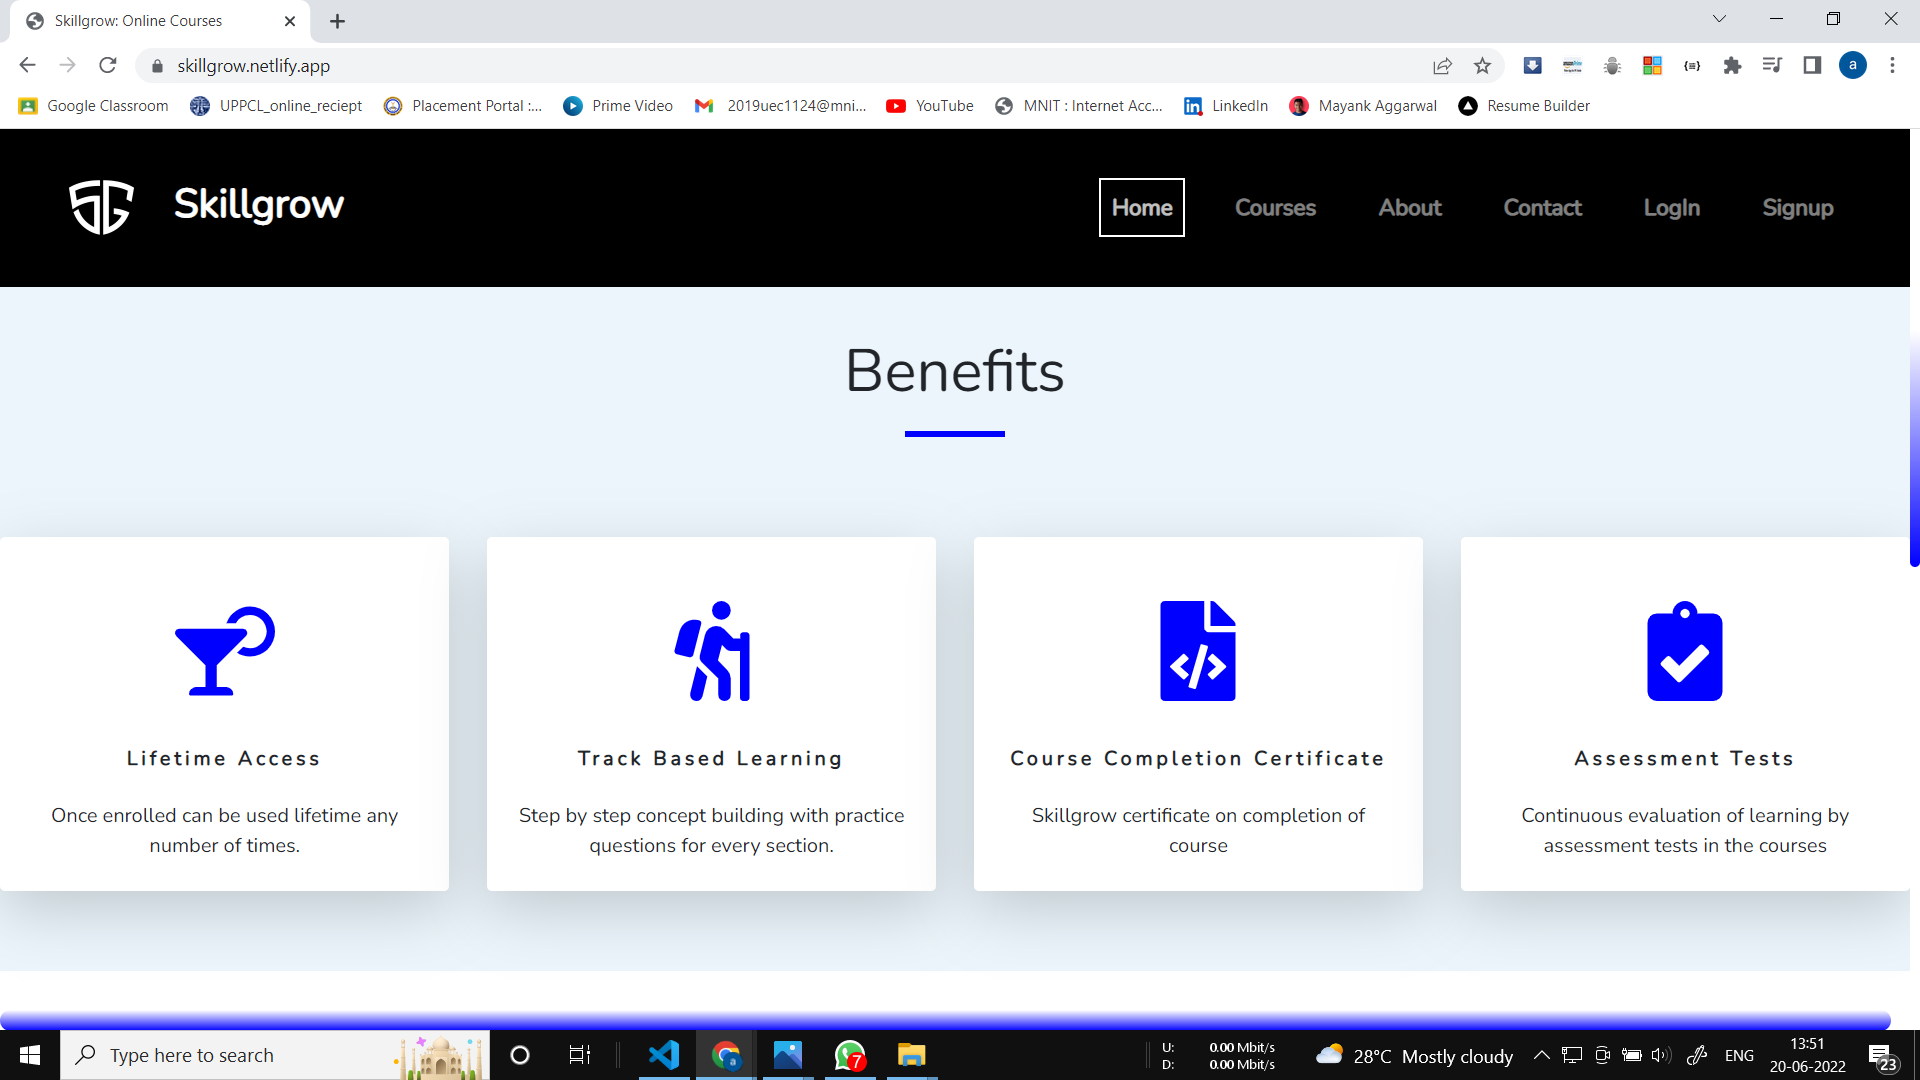Image resolution: width=1920 pixels, height=1080 pixels.
Task: Click the Skillgrow shield logo
Action: click(101, 207)
